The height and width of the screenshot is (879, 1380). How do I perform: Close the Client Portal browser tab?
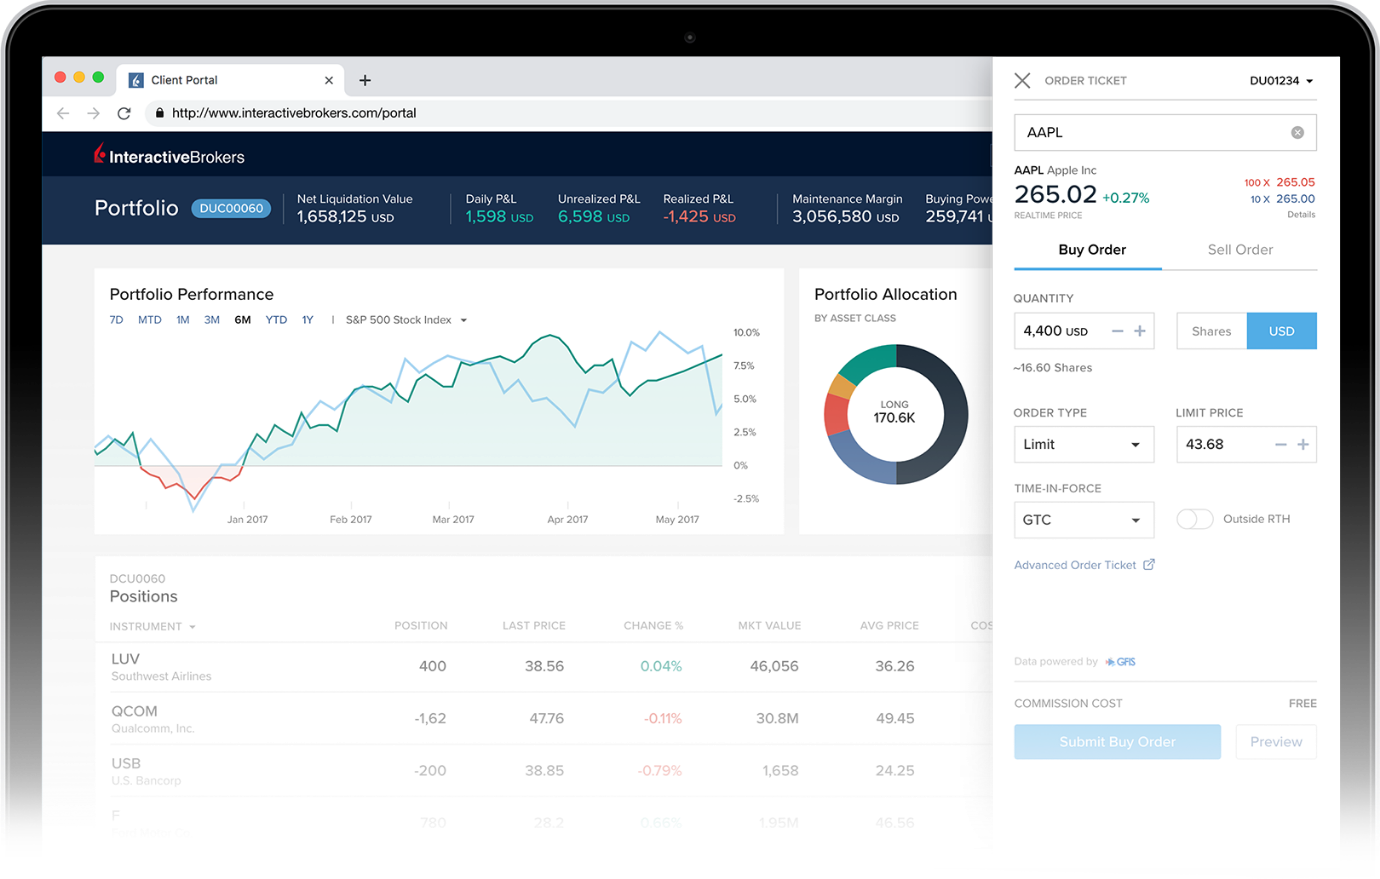pyautogui.click(x=329, y=80)
